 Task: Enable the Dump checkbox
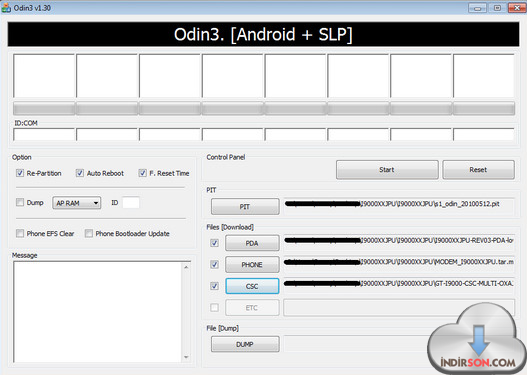[x=20, y=202]
